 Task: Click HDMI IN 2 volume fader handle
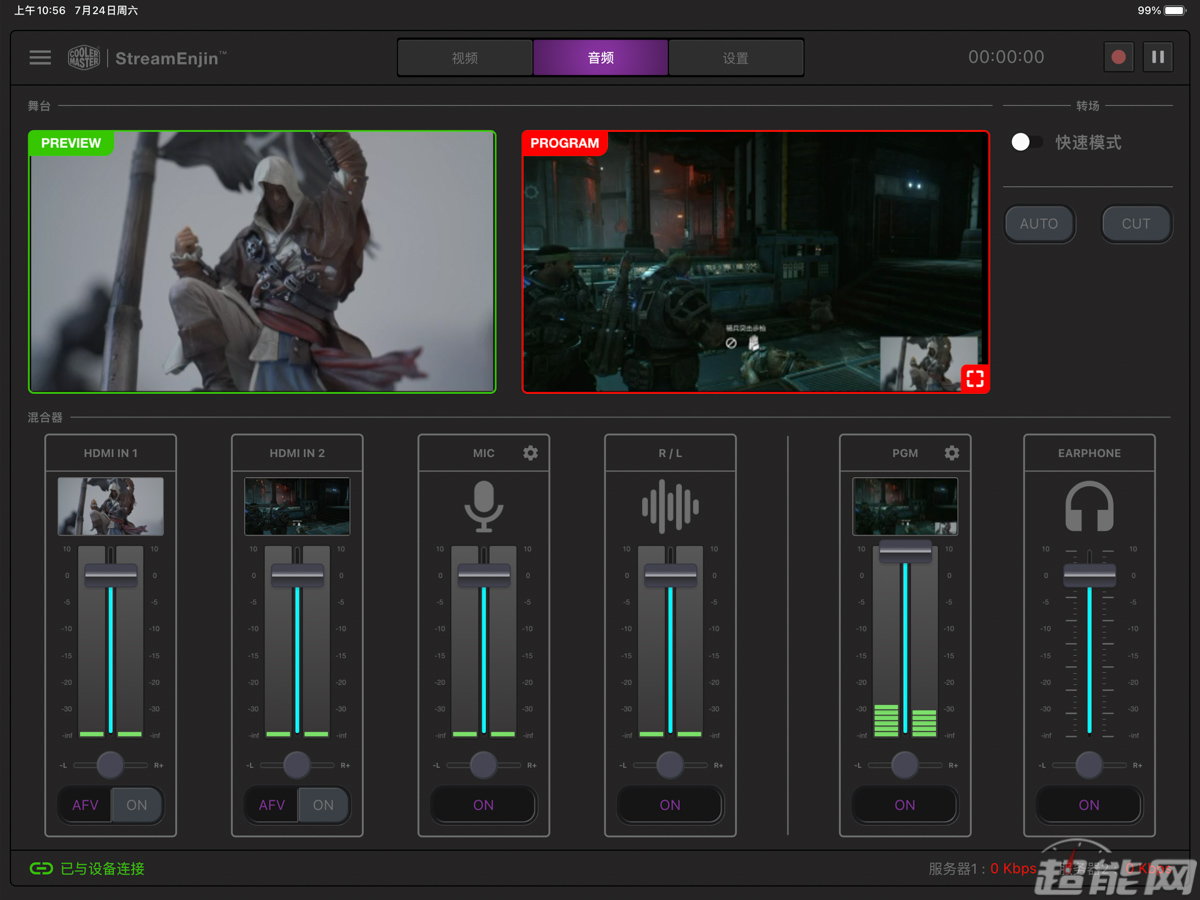[x=297, y=575]
